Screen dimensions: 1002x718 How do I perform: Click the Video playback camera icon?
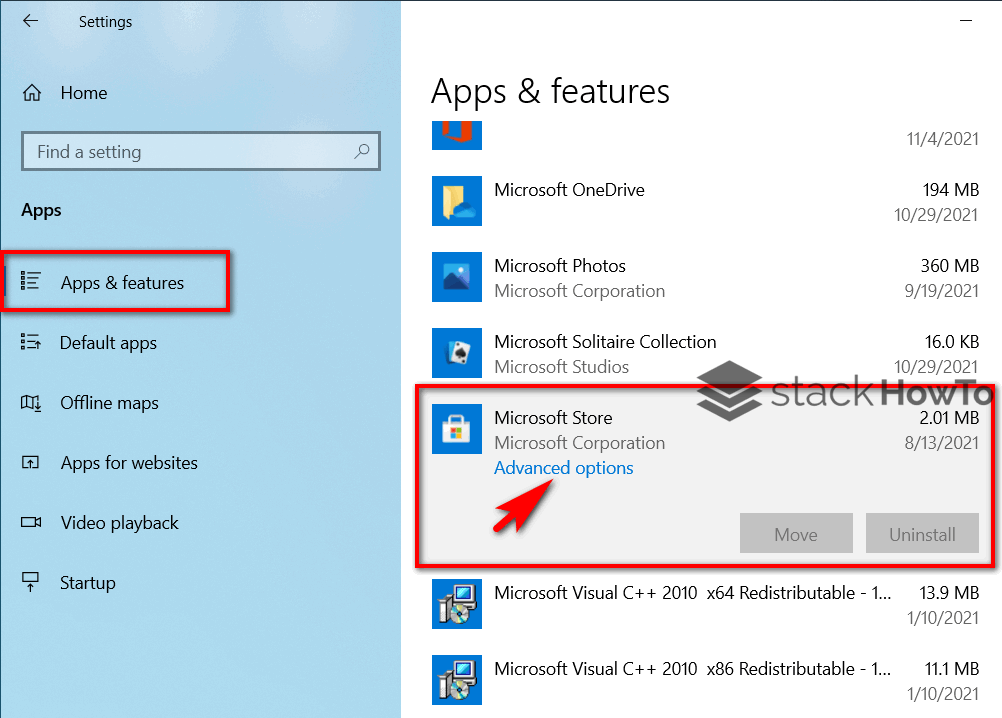pos(31,523)
